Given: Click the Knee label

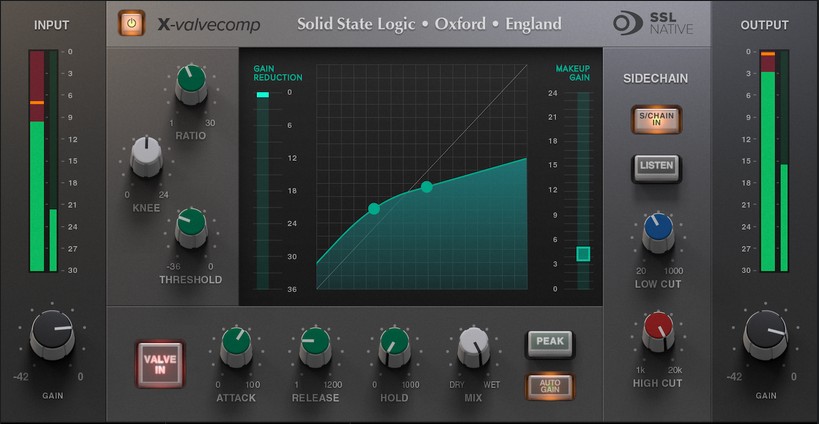Looking at the screenshot, I should [x=146, y=208].
